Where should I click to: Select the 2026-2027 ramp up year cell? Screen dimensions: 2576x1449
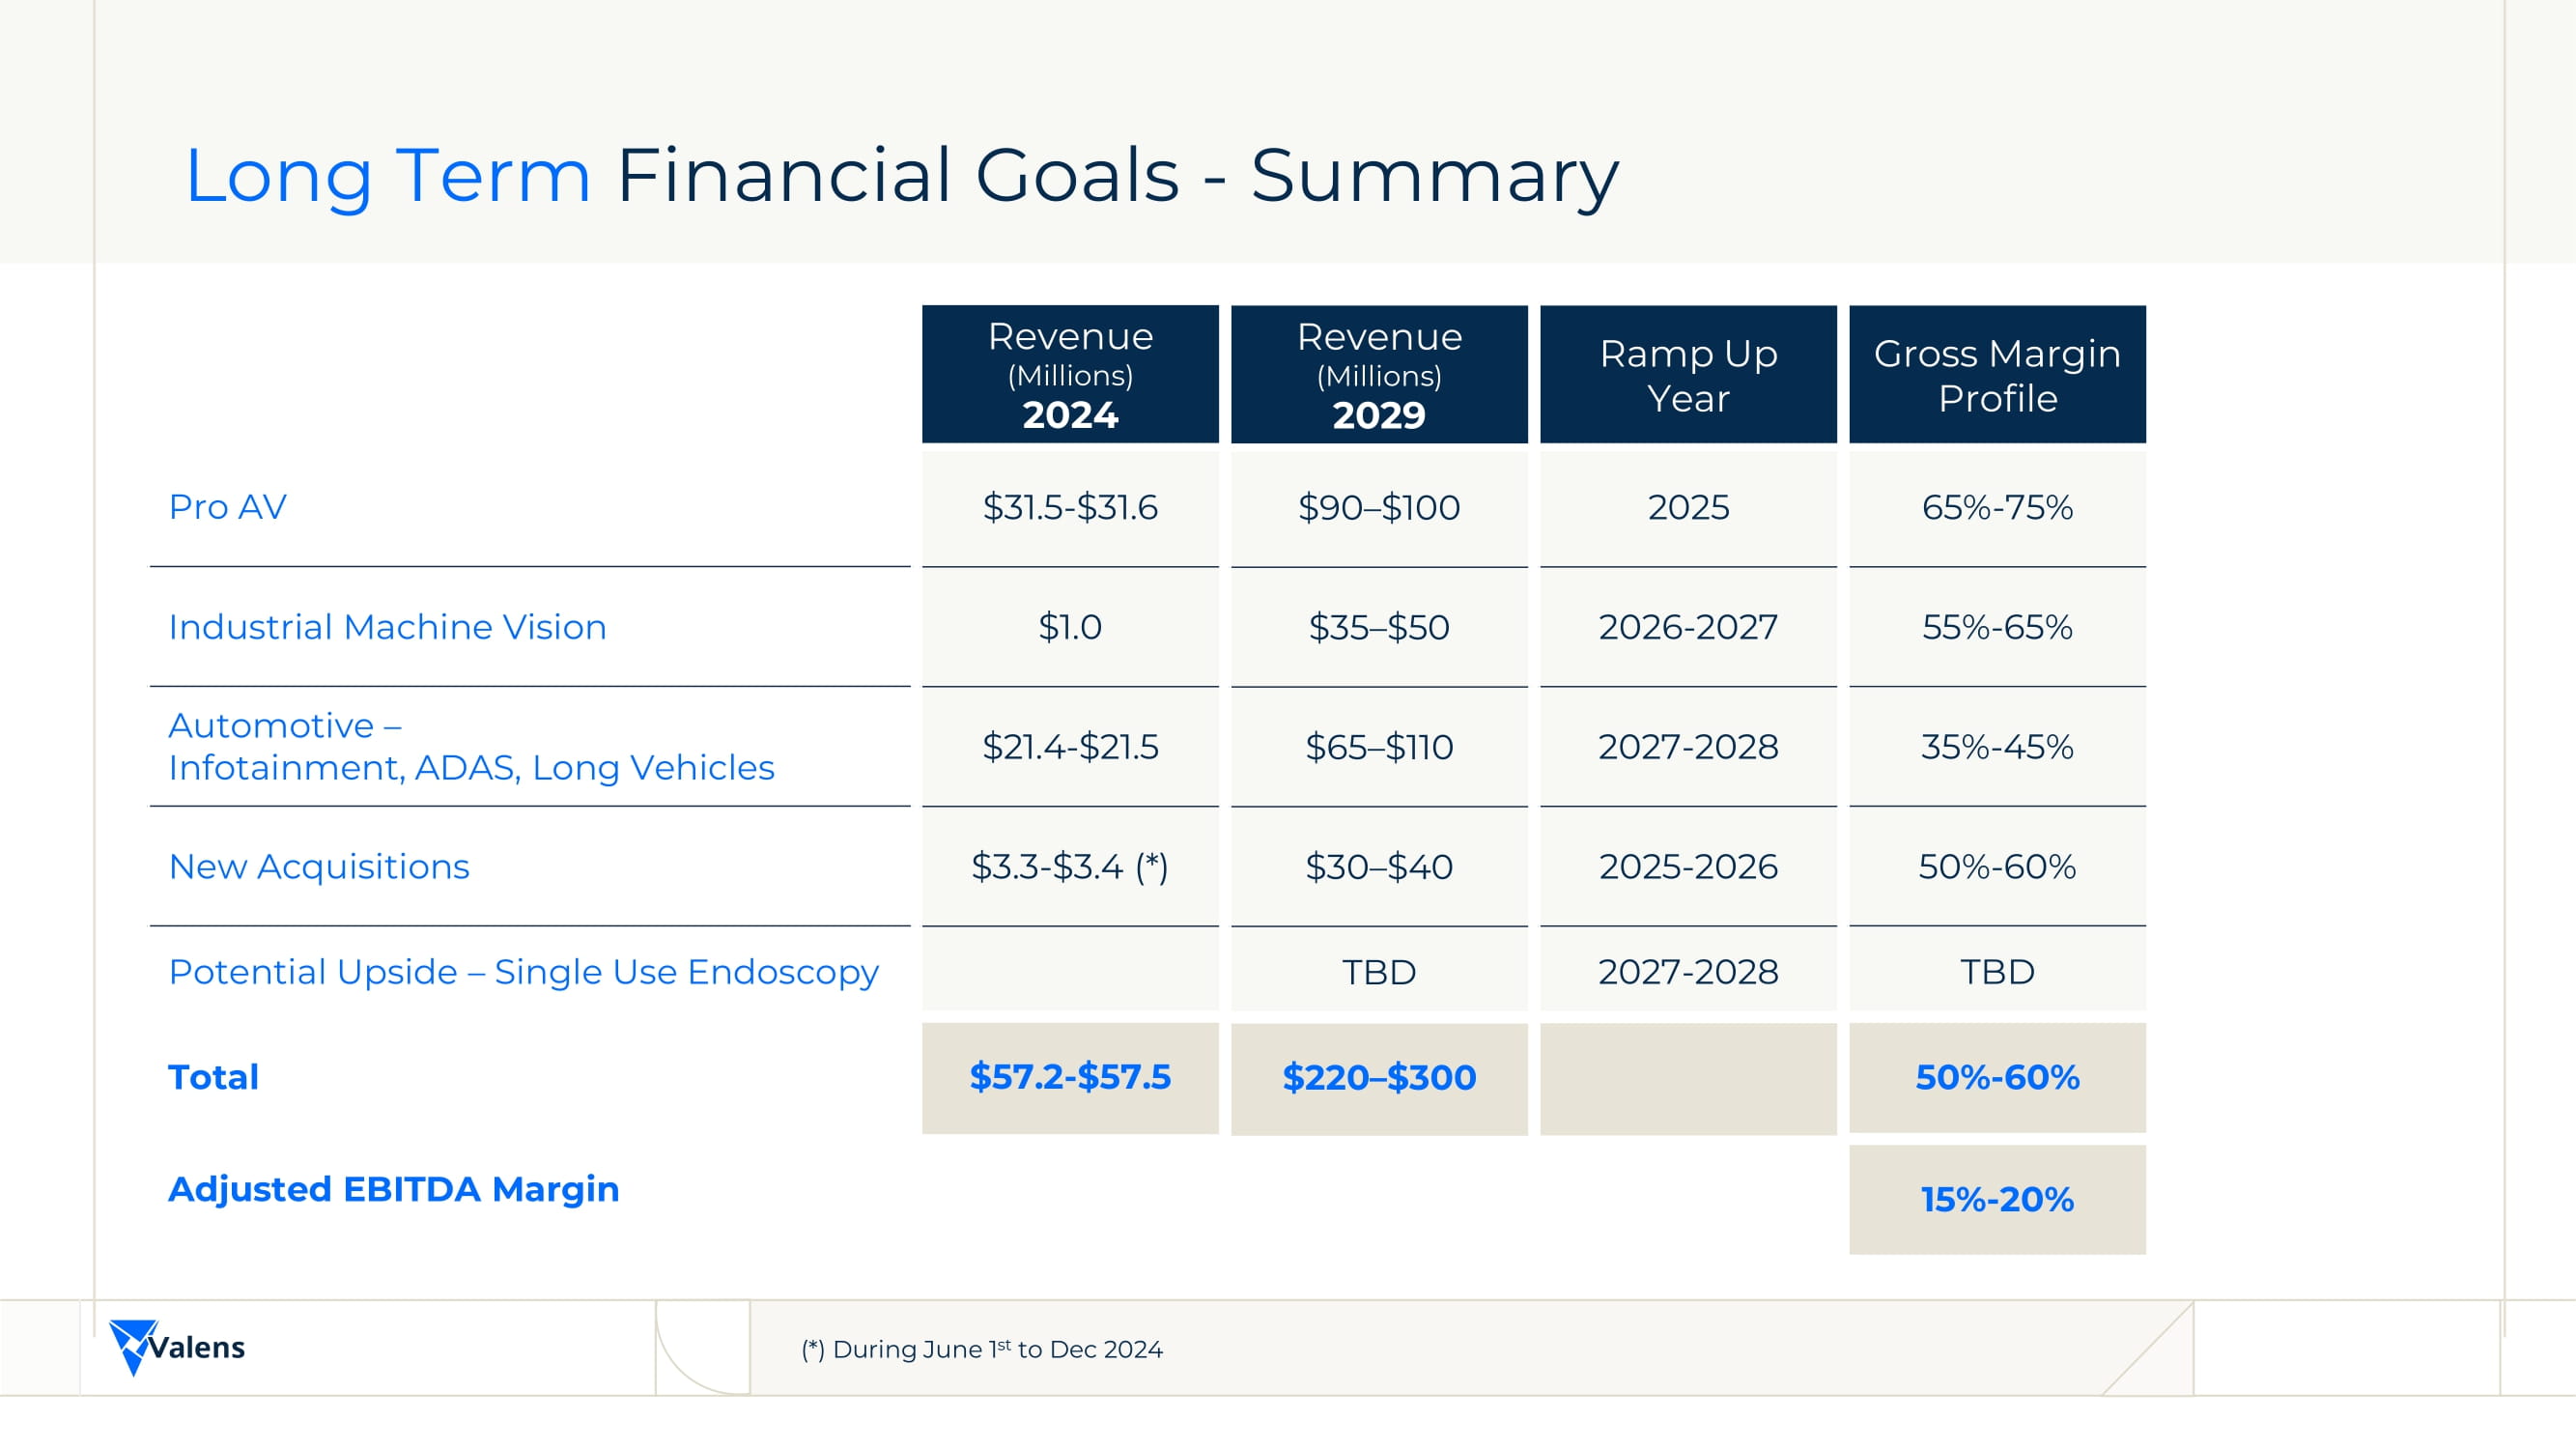(1688, 627)
